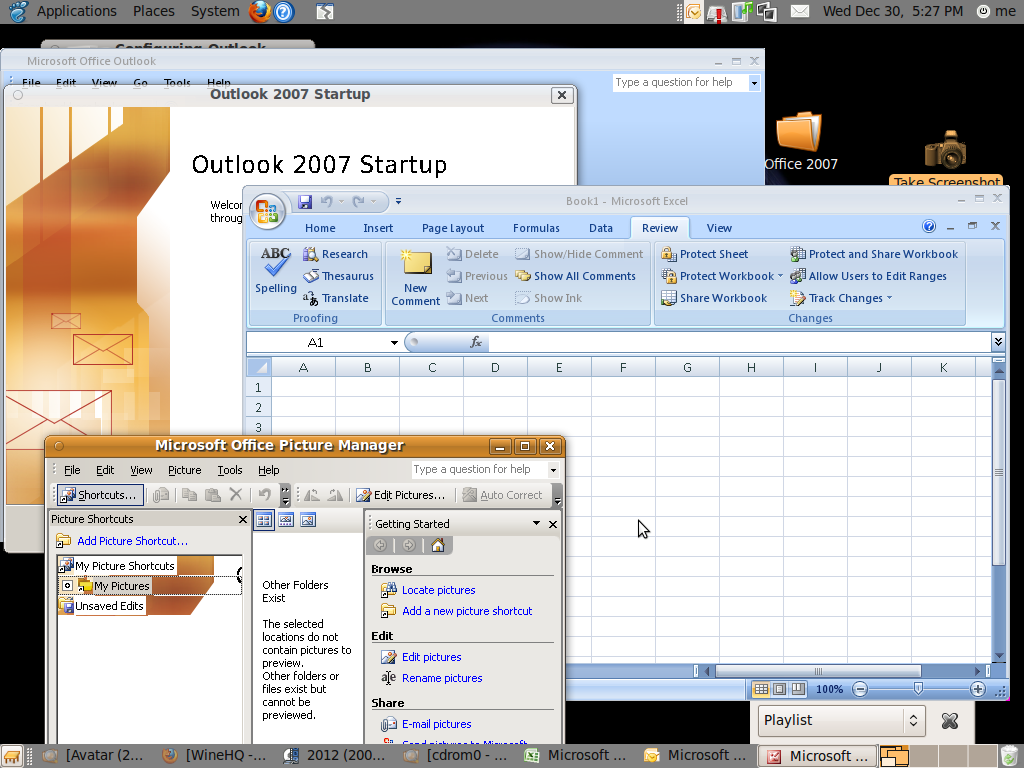Click Auto Correct in Picture Manager toolbar
The width and height of the screenshot is (1024, 768).
pyautogui.click(x=502, y=495)
